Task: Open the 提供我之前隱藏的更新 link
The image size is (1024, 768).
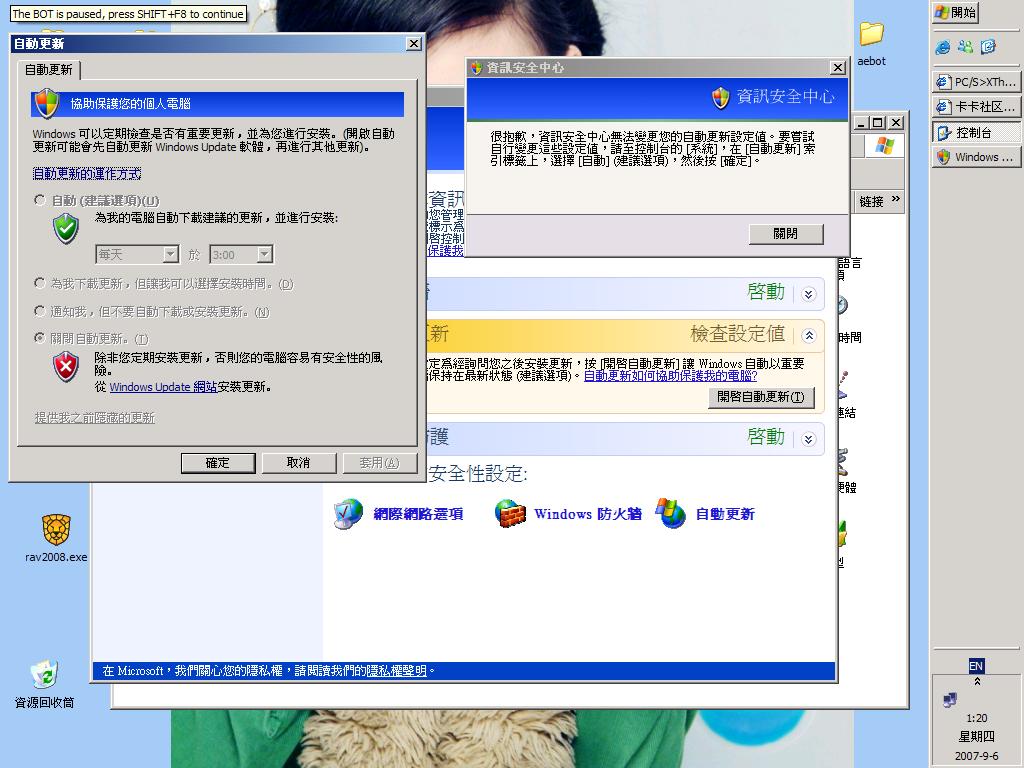Action: (x=95, y=417)
